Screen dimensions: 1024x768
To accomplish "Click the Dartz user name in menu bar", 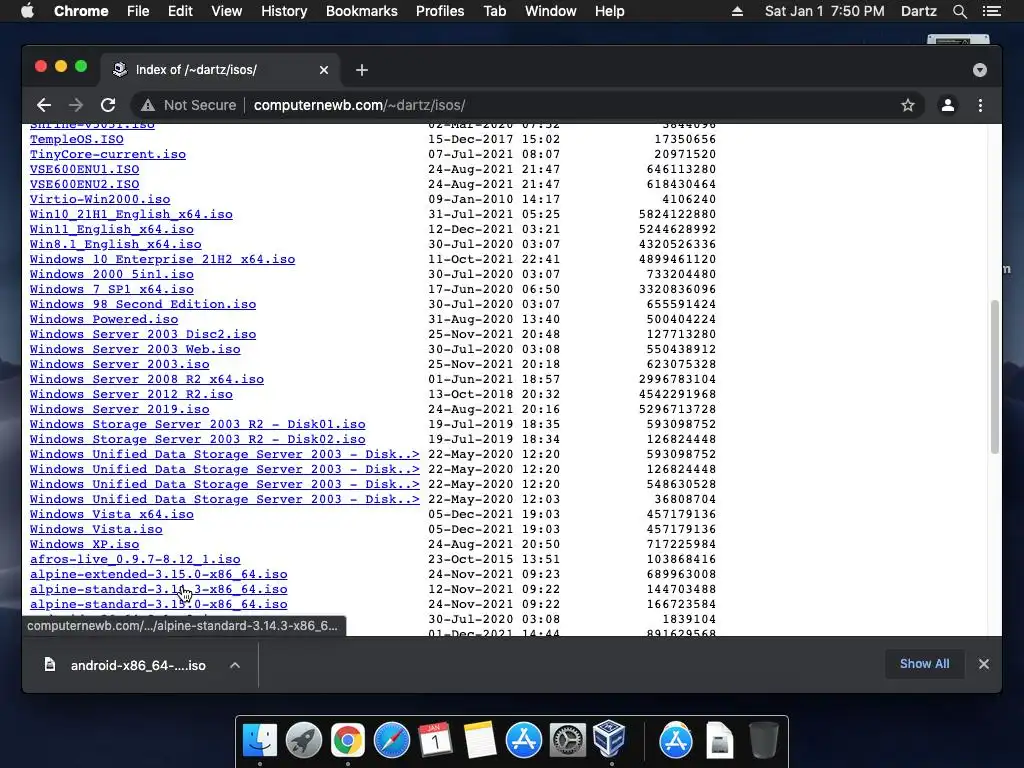I will (918, 11).
